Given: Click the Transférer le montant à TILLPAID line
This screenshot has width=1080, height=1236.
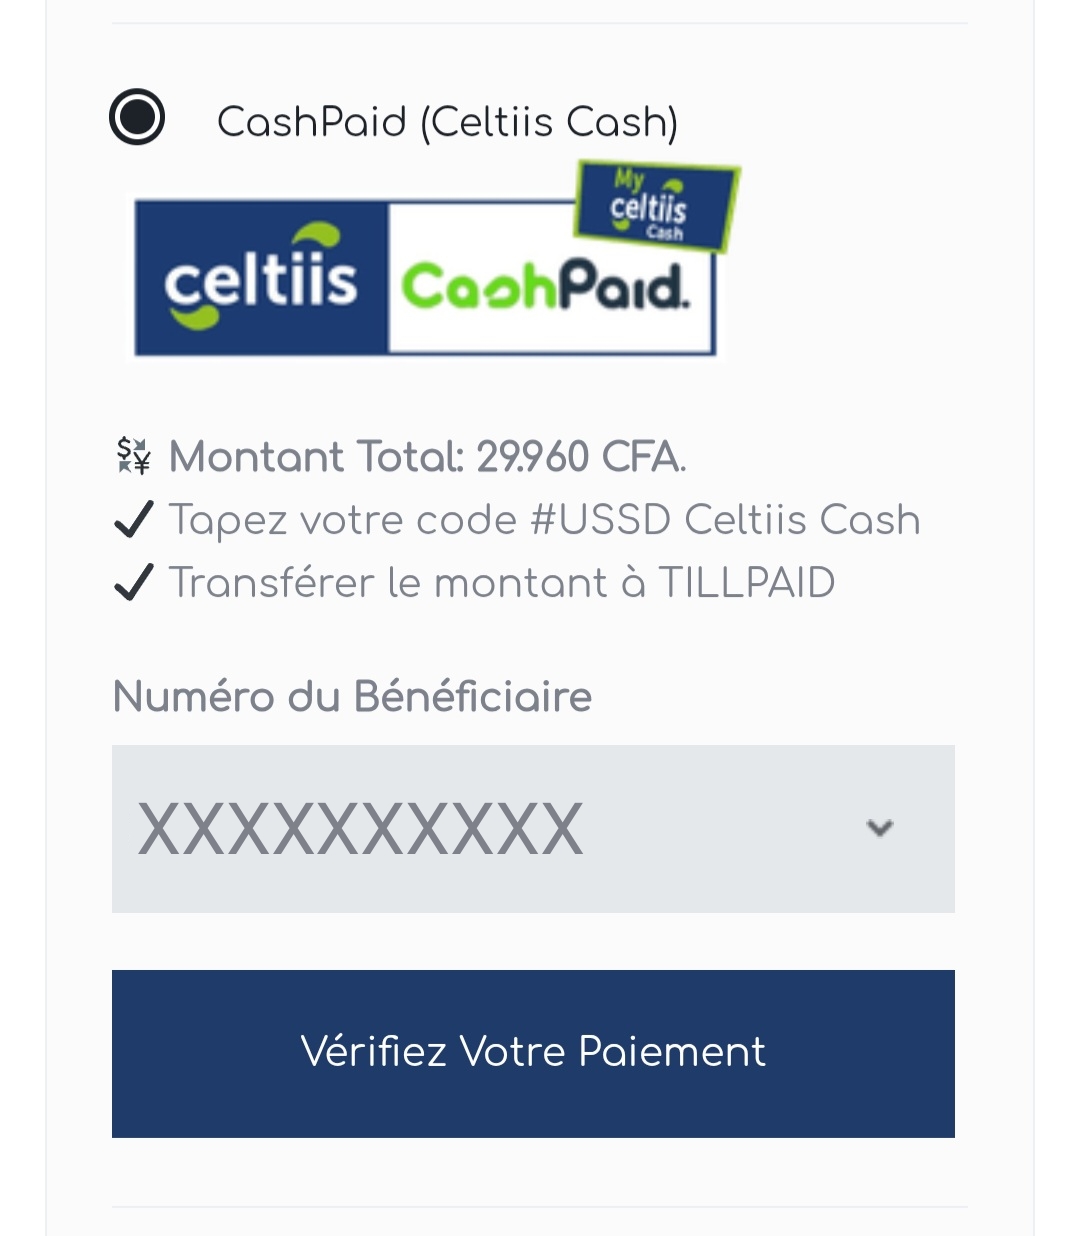Looking at the screenshot, I should tap(502, 583).
